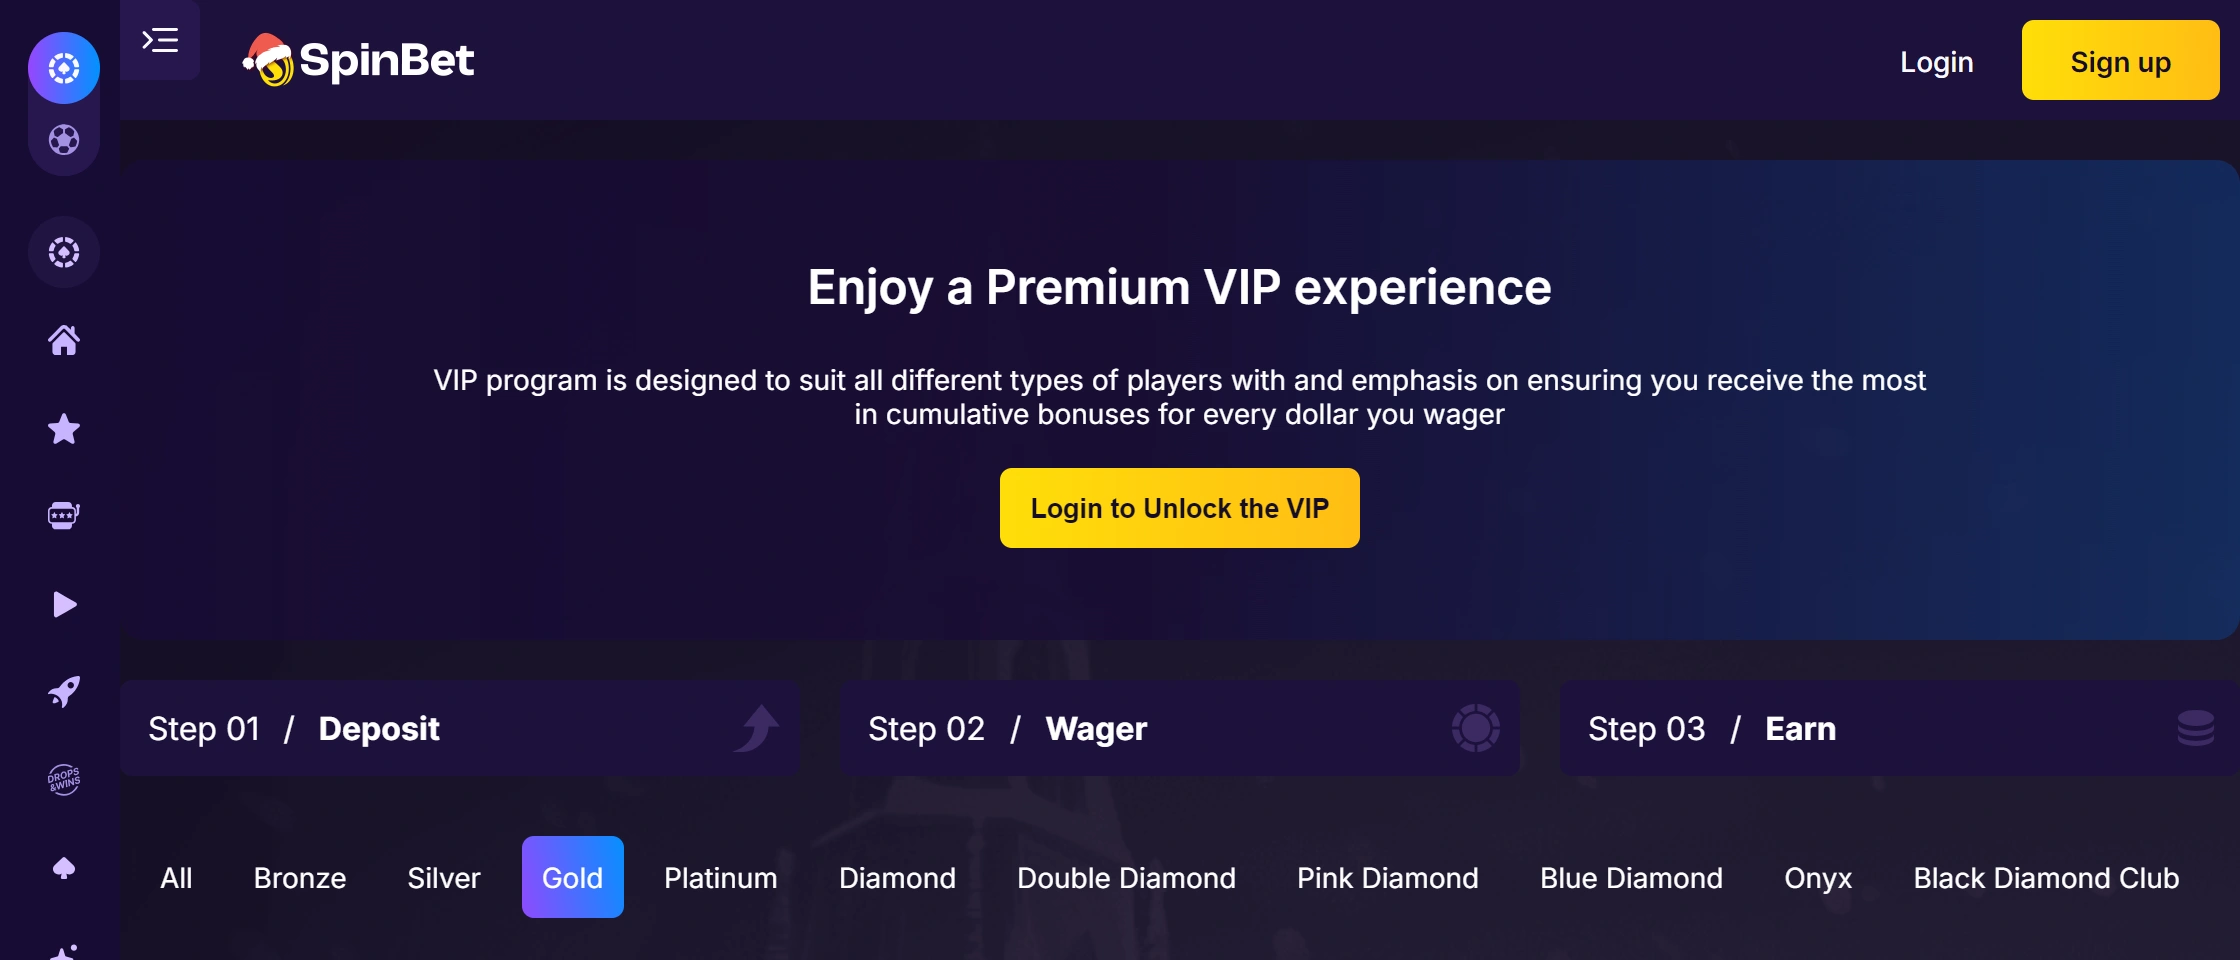Click the spade card games icon
Screen dimensions: 2240x960
(x=64, y=867)
